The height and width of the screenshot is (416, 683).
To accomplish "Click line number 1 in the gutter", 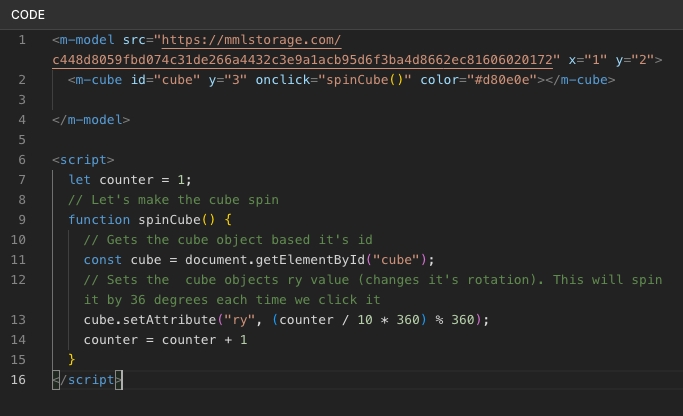I will point(22,40).
